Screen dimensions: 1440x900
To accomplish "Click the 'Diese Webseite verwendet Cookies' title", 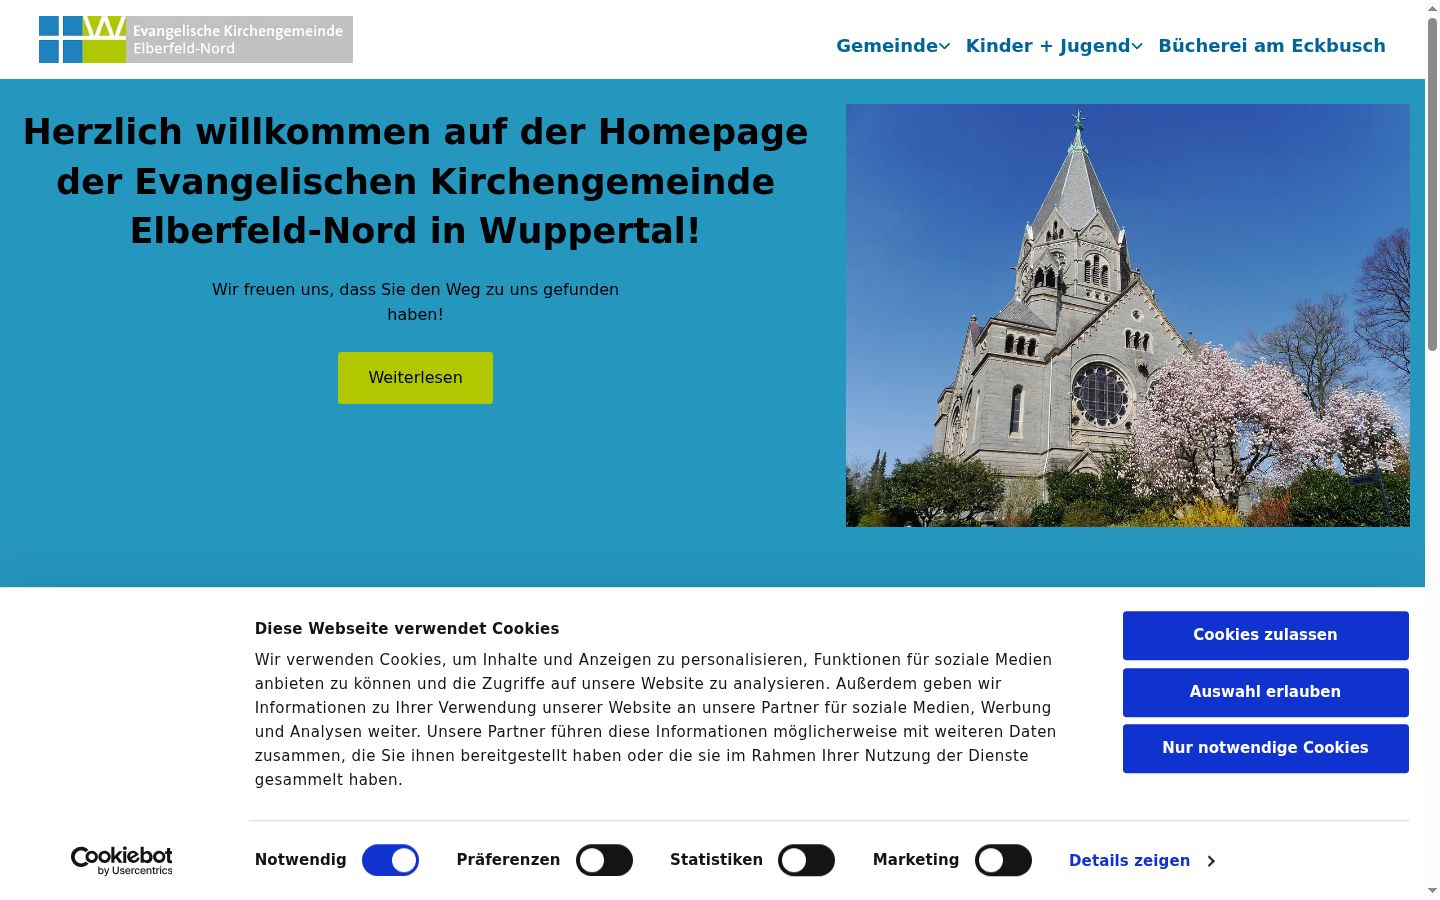I will pos(407,629).
